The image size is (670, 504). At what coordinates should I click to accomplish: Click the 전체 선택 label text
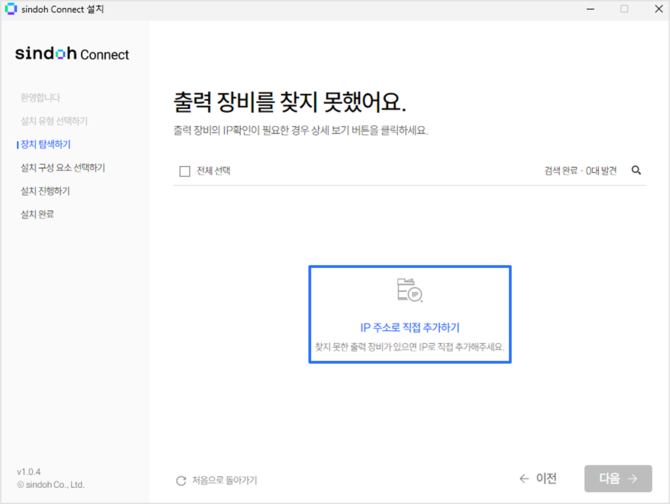click(x=213, y=171)
